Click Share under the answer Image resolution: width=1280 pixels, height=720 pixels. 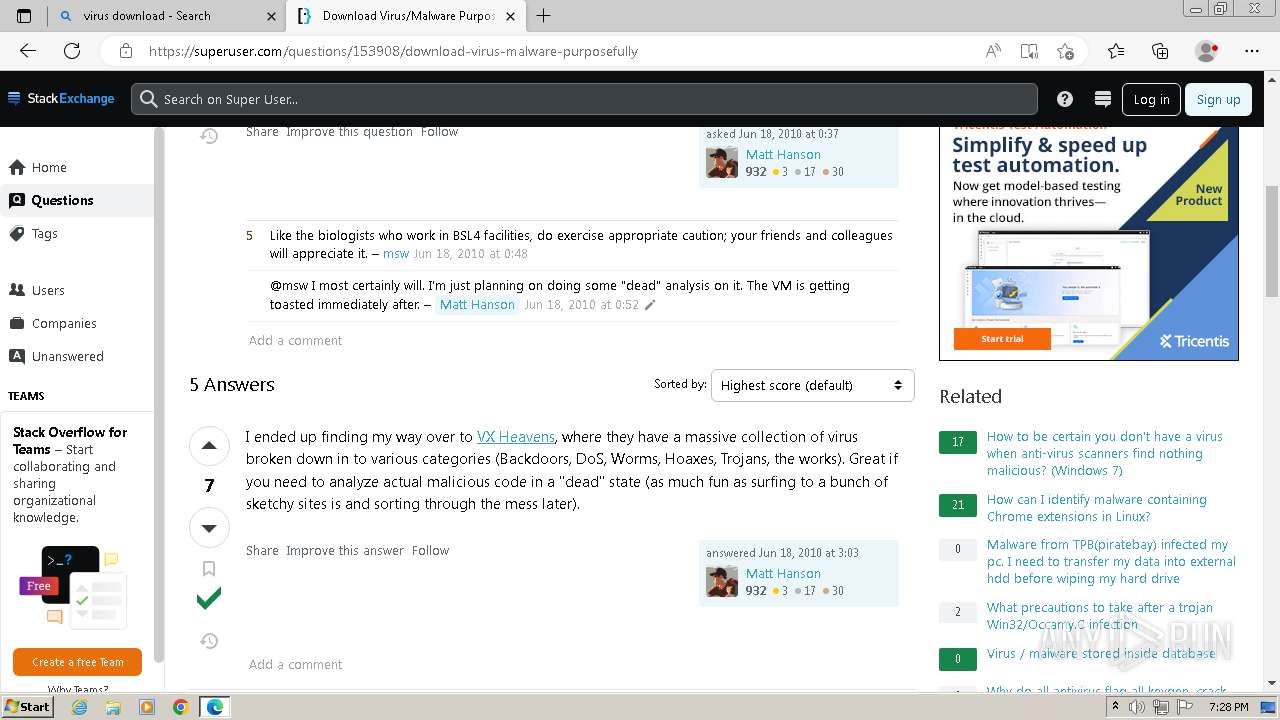click(262, 550)
